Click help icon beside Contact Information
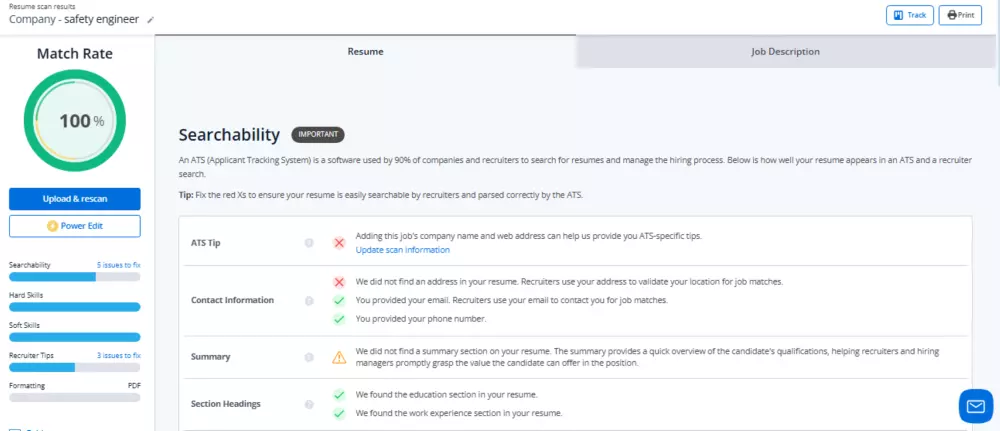 309,300
